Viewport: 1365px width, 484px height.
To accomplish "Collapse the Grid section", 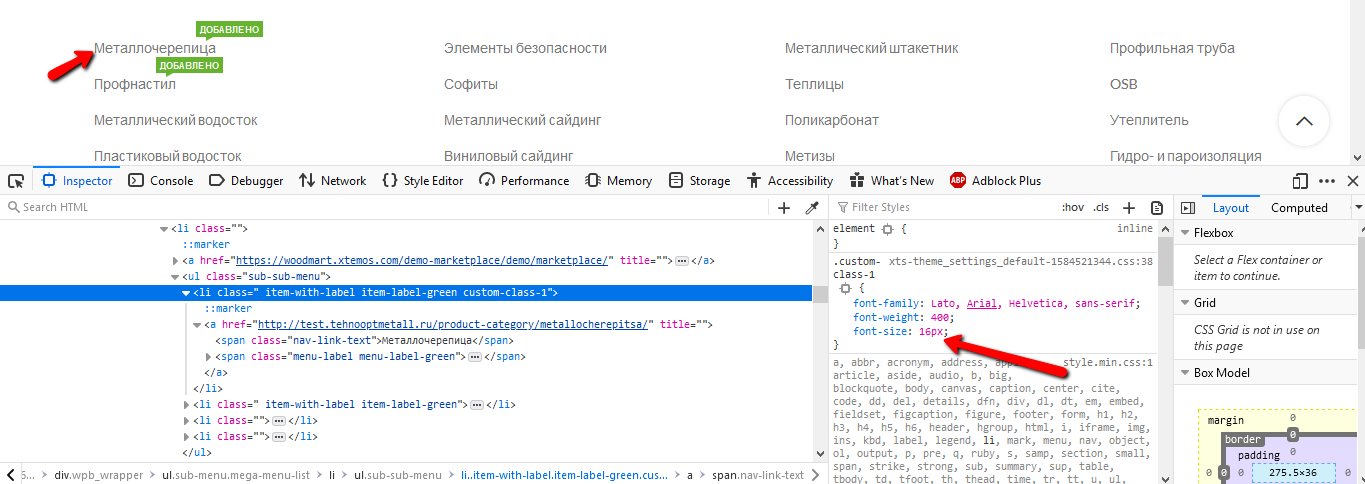I will [1185, 303].
